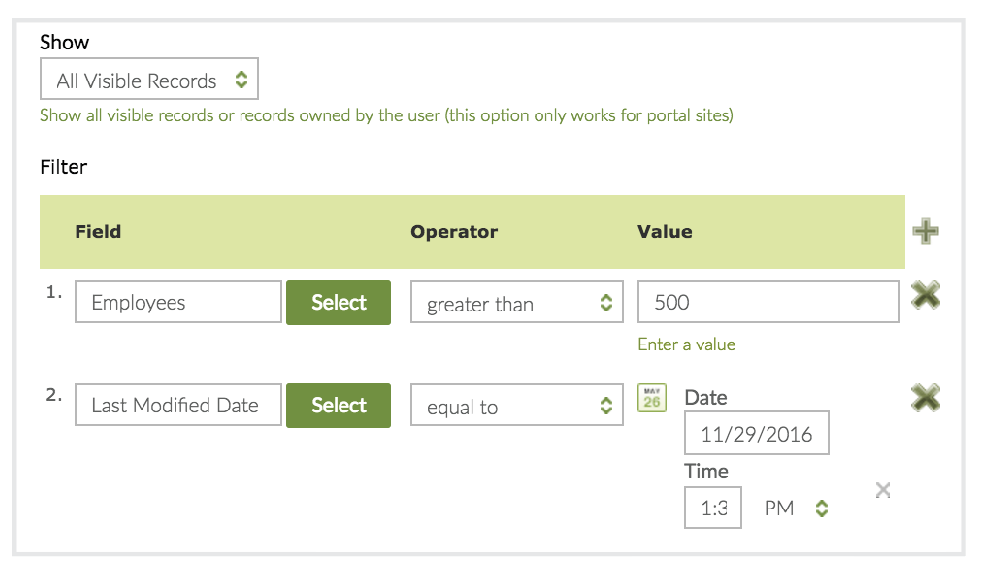Open the Show records dropdown
The height and width of the screenshot is (570, 982).
click(x=149, y=80)
